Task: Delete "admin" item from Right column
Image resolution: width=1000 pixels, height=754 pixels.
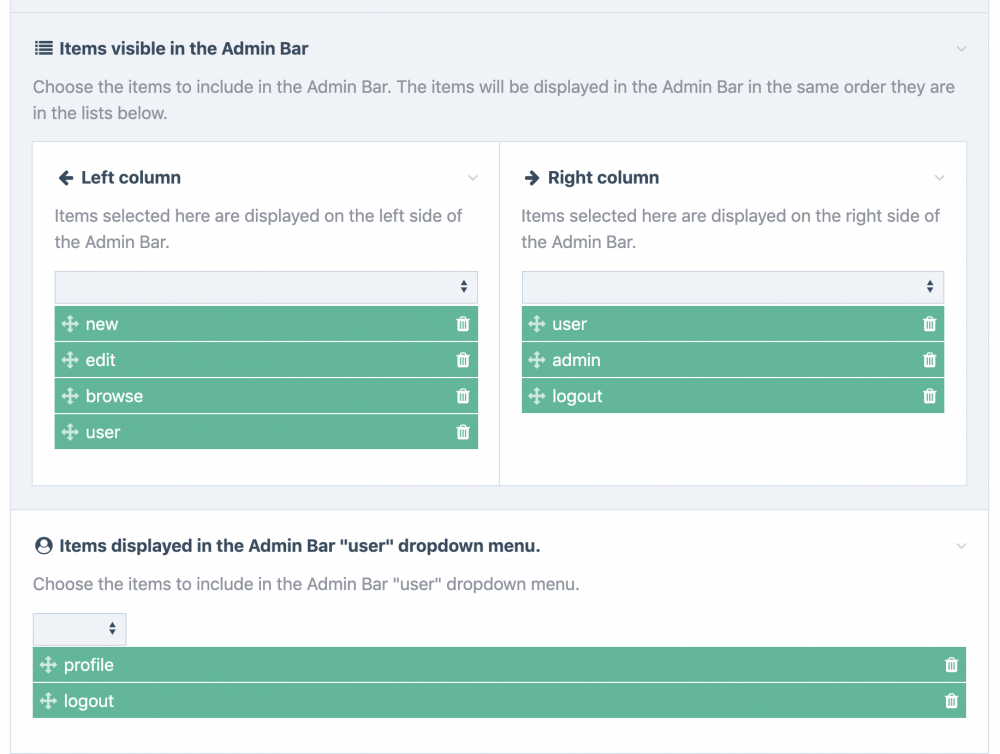Action: click(x=929, y=360)
